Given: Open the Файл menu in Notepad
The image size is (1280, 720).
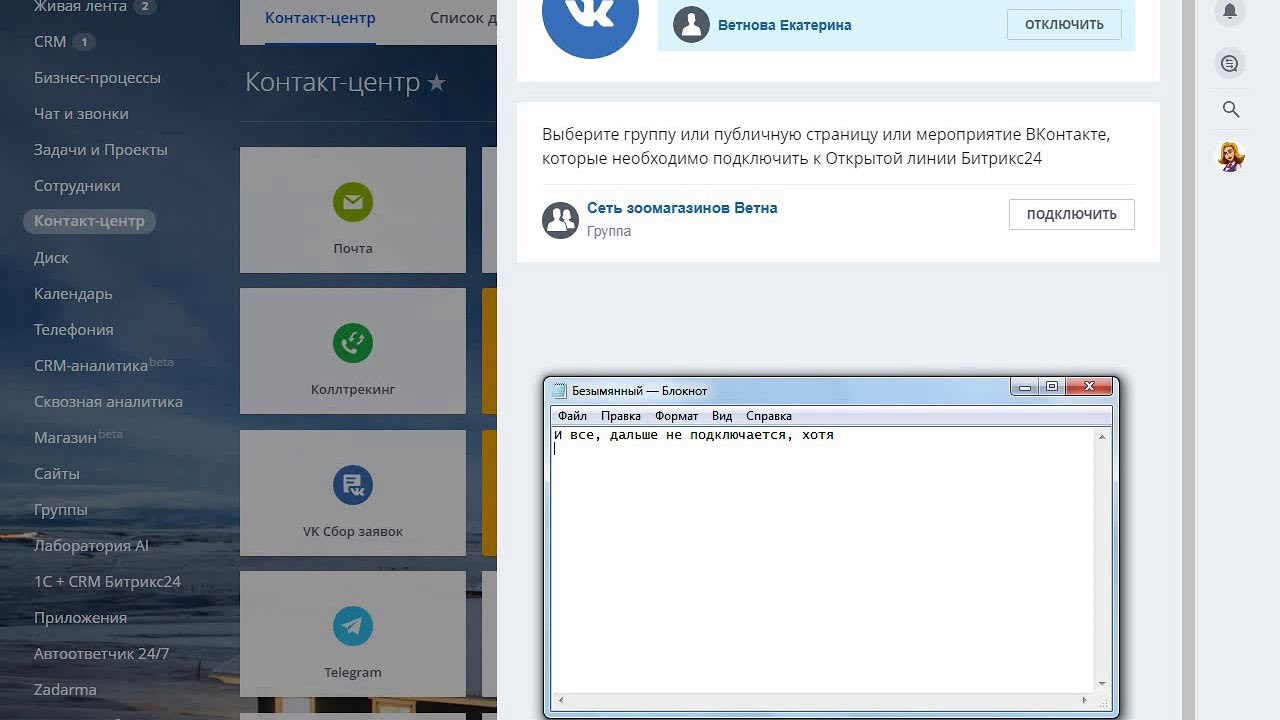Looking at the screenshot, I should (572, 416).
